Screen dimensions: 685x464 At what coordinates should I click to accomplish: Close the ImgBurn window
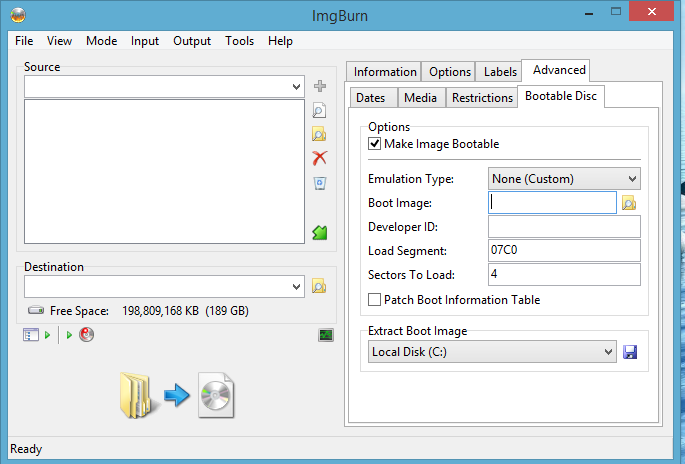(x=651, y=11)
